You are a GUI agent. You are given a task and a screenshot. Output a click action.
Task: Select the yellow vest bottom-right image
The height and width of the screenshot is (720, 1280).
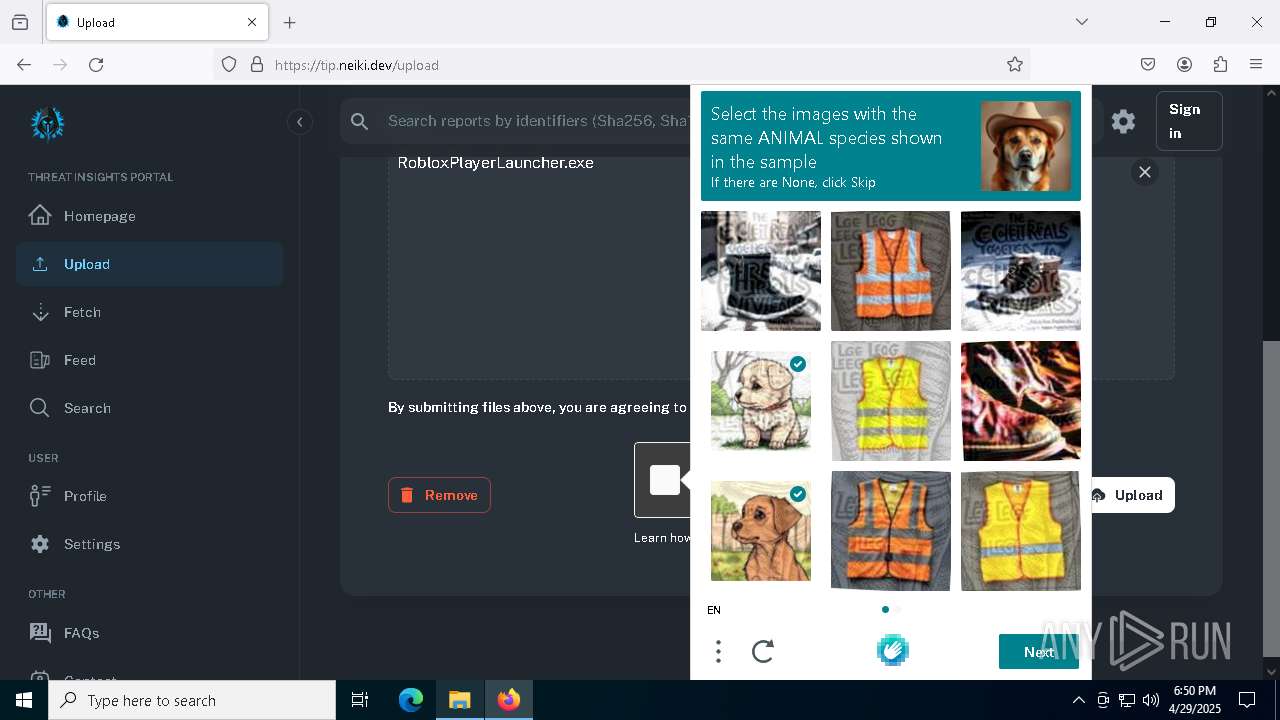(x=1021, y=531)
